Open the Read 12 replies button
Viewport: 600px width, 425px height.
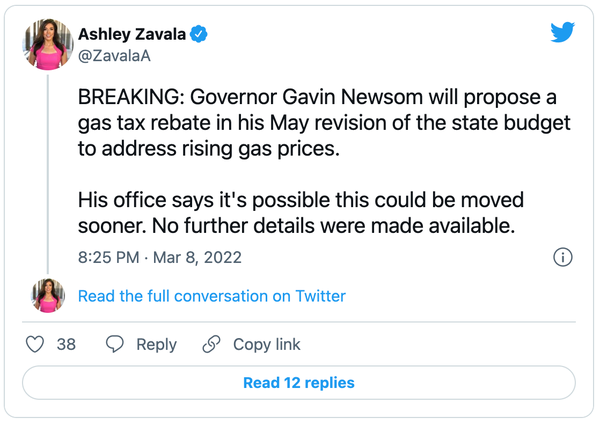point(299,383)
